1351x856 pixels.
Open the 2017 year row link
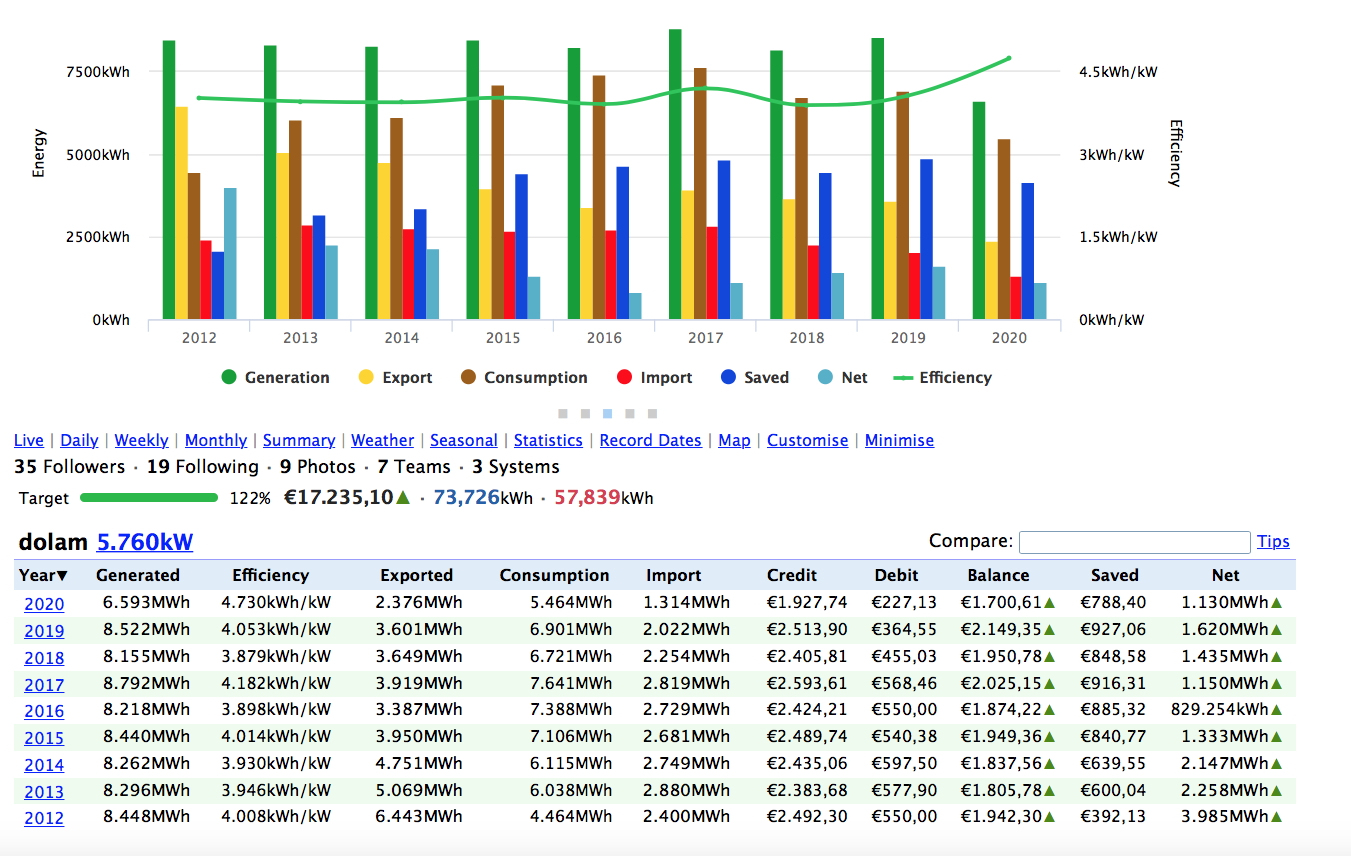pyautogui.click(x=44, y=685)
